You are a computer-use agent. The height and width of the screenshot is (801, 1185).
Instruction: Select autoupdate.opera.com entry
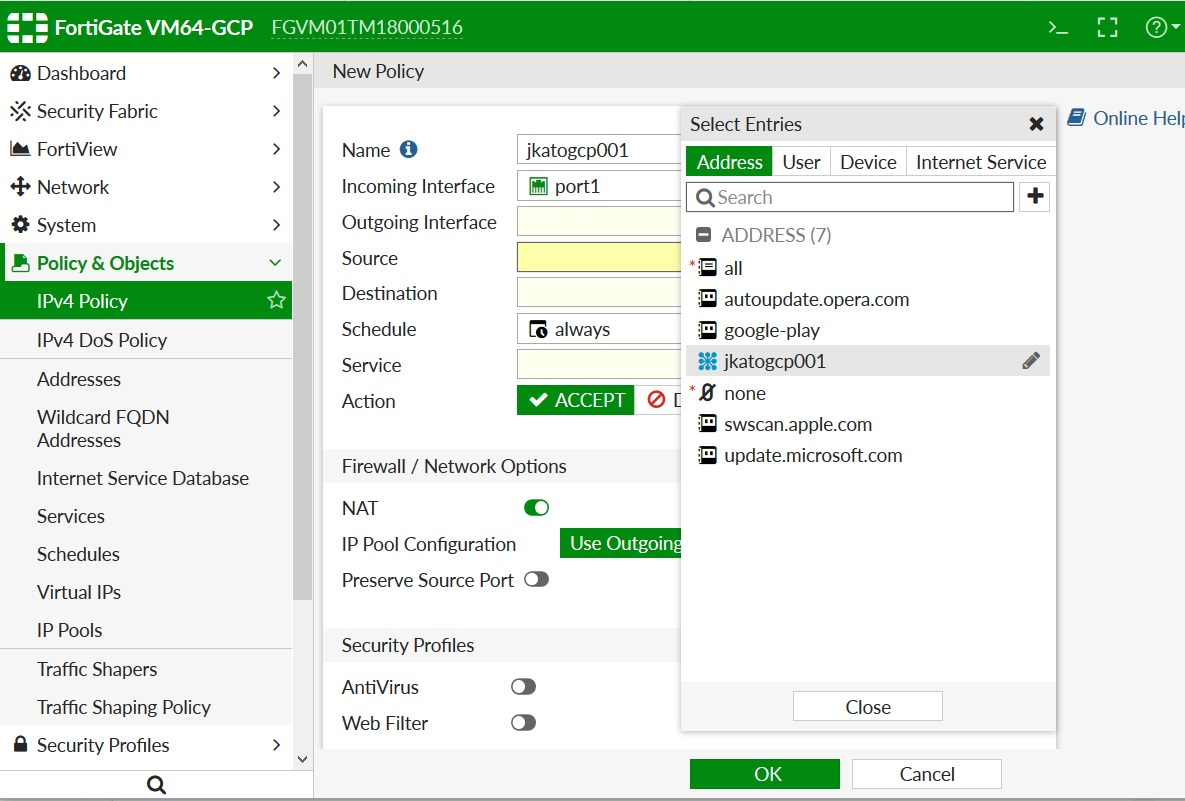point(868,299)
